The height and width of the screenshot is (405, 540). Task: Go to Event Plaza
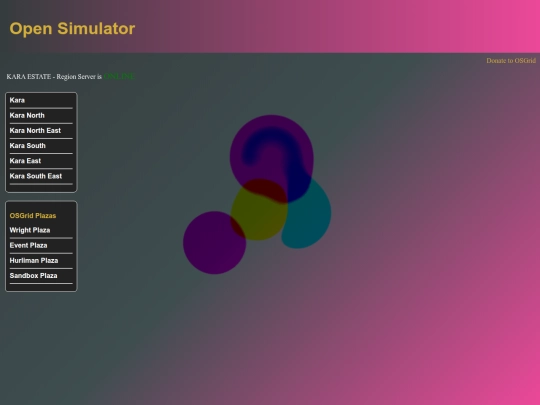(29, 245)
